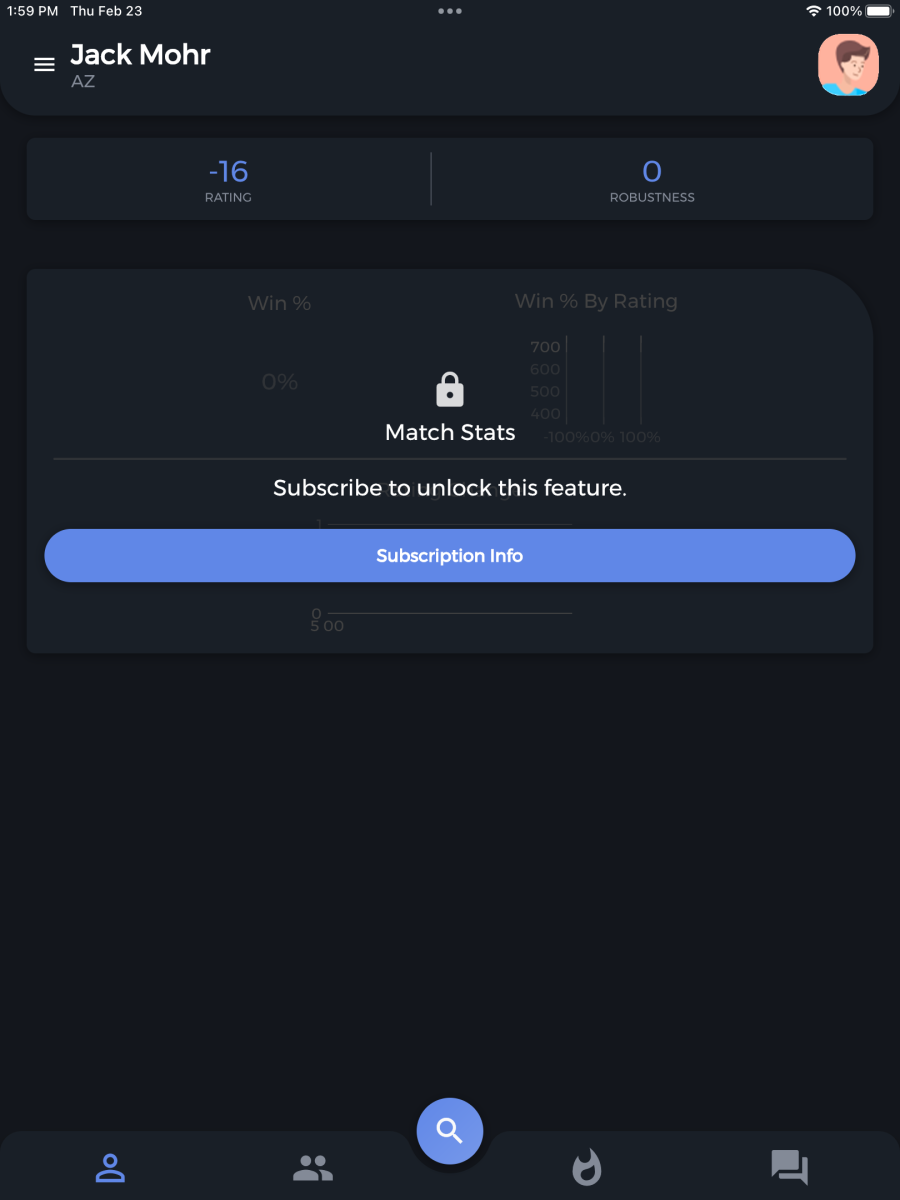Tap the Robustness score of 0

(652, 172)
